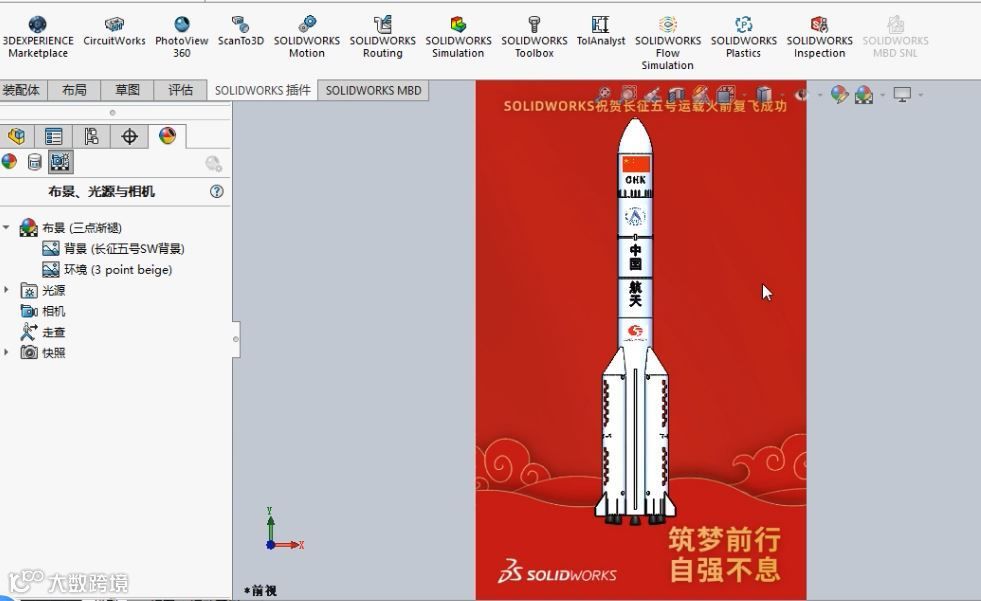This screenshot has width=981, height=601.
Task: Click the TolAnalyst add-in
Action: [601, 31]
